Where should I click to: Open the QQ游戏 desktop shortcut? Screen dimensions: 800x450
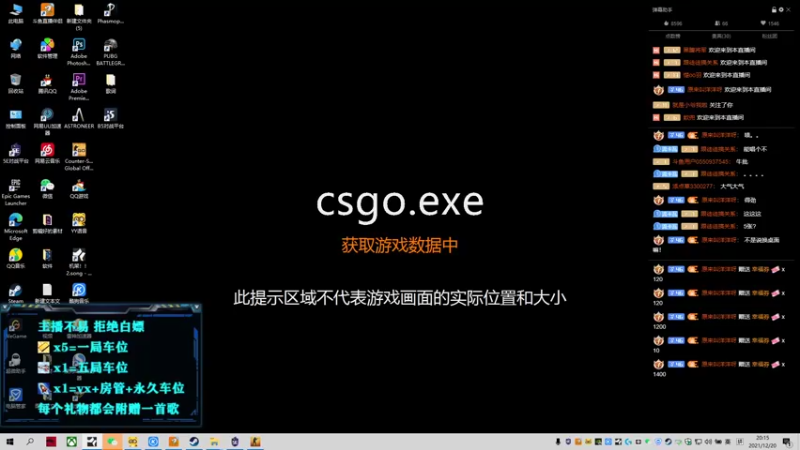coord(79,188)
